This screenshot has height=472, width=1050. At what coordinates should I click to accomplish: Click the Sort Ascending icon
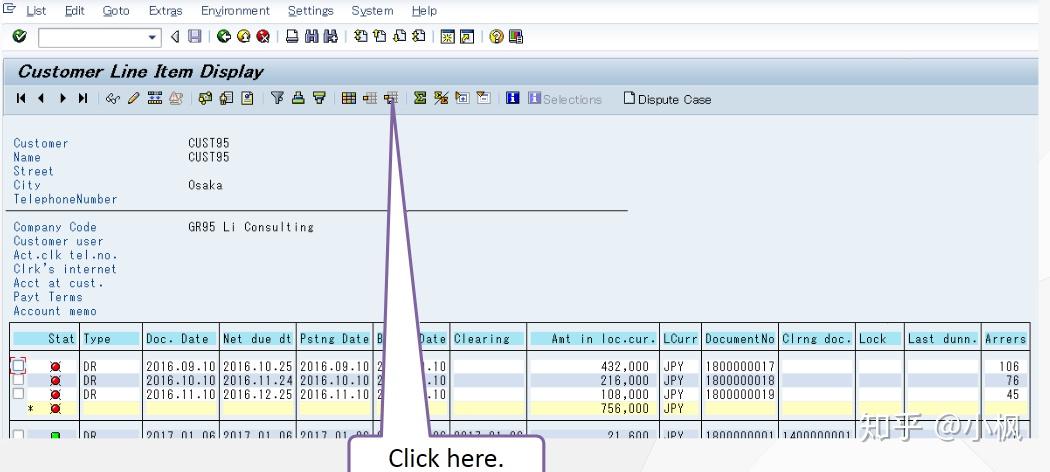[299, 98]
